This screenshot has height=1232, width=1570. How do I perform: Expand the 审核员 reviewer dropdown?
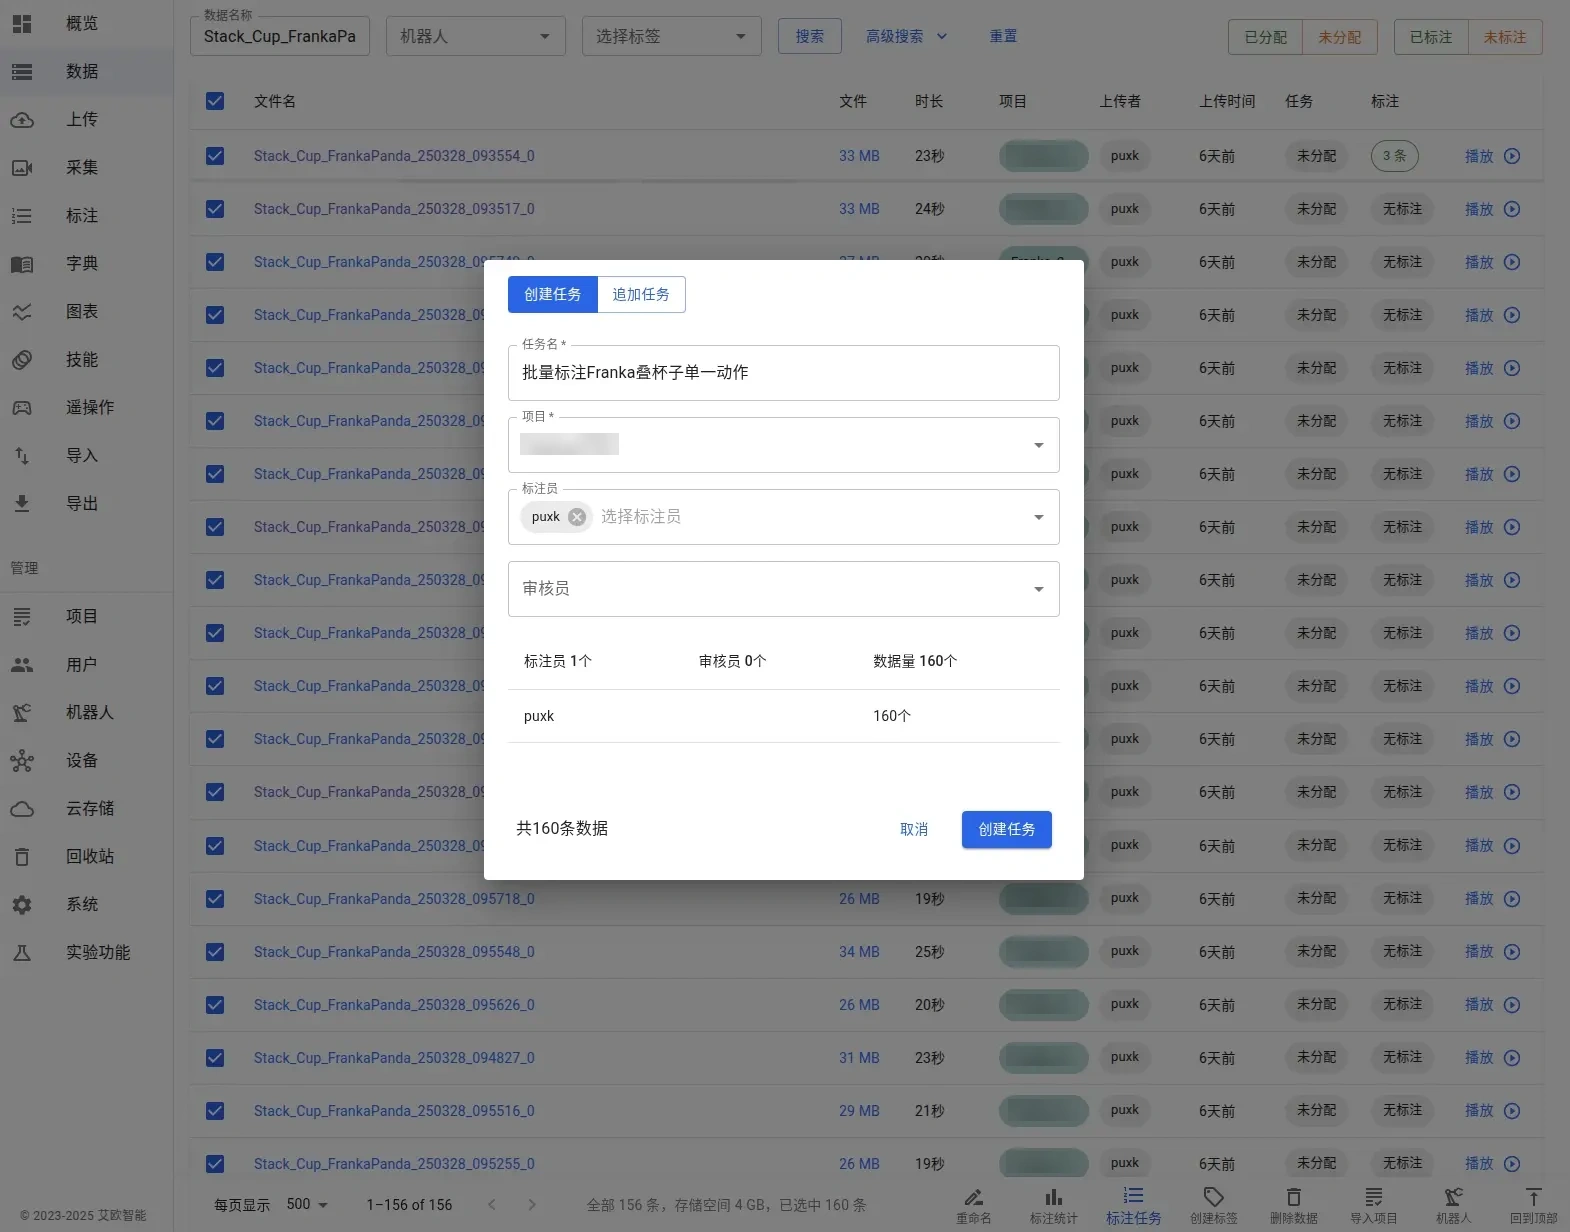pyautogui.click(x=784, y=589)
